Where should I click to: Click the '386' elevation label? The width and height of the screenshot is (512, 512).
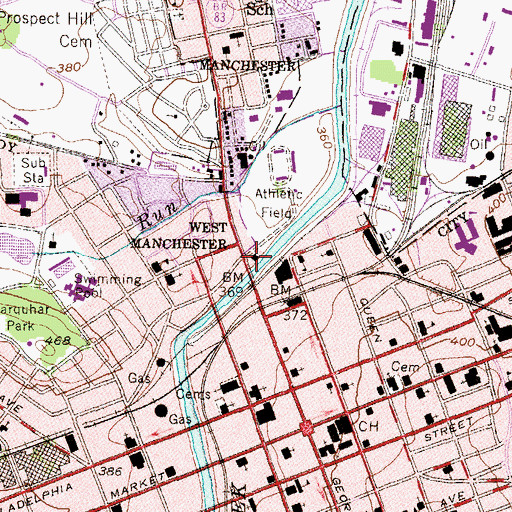[x=111, y=471]
